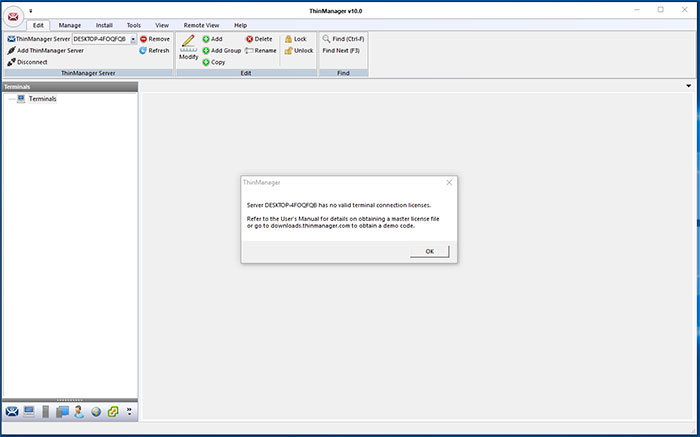The height and width of the screenshot is (437, 700).
Task: Click the Lock padlock button
Action: (x=296, y=39)
